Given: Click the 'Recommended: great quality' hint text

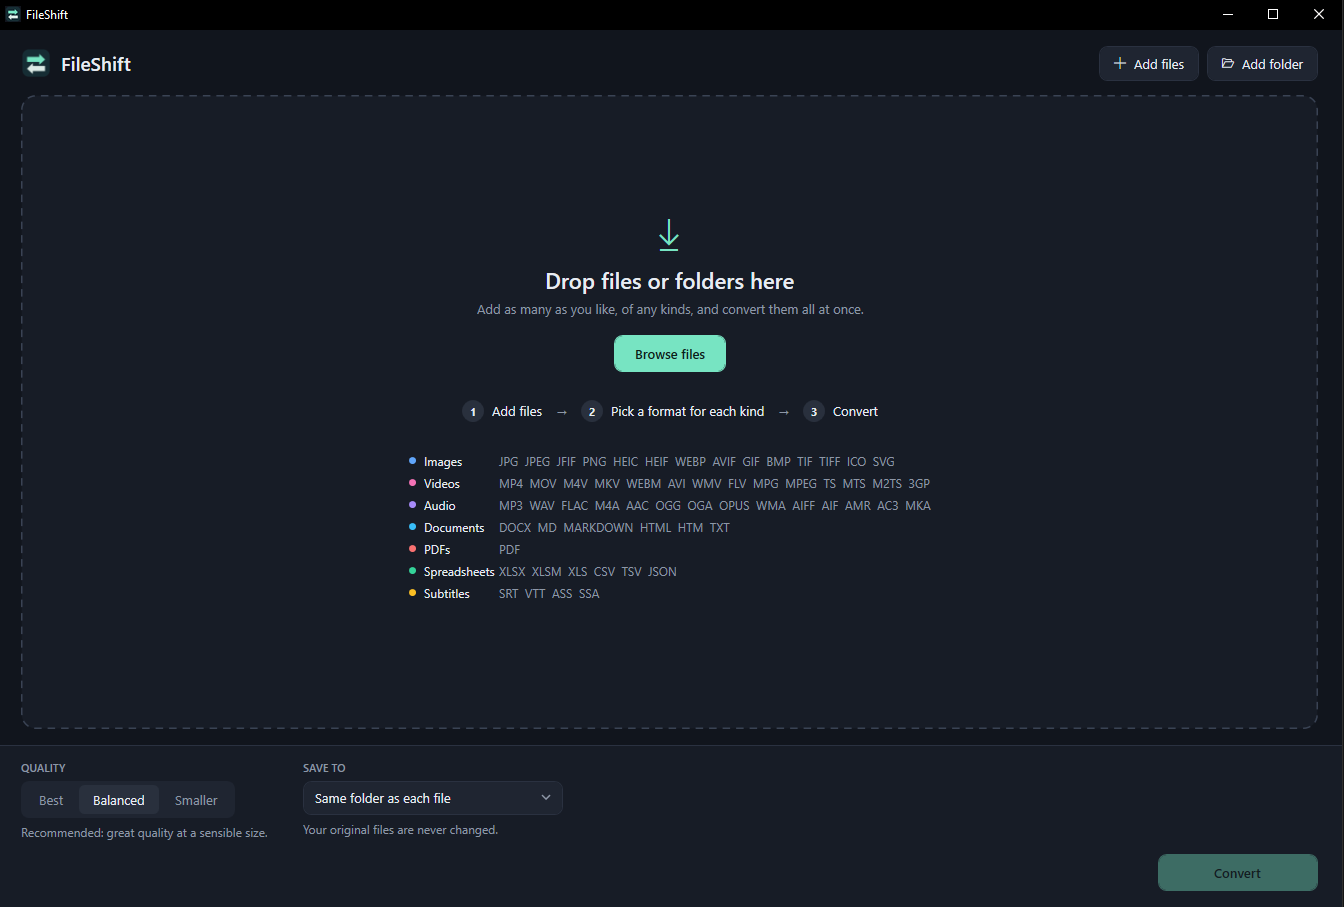Looking at the screenshot, I should [x=144, y=833].
